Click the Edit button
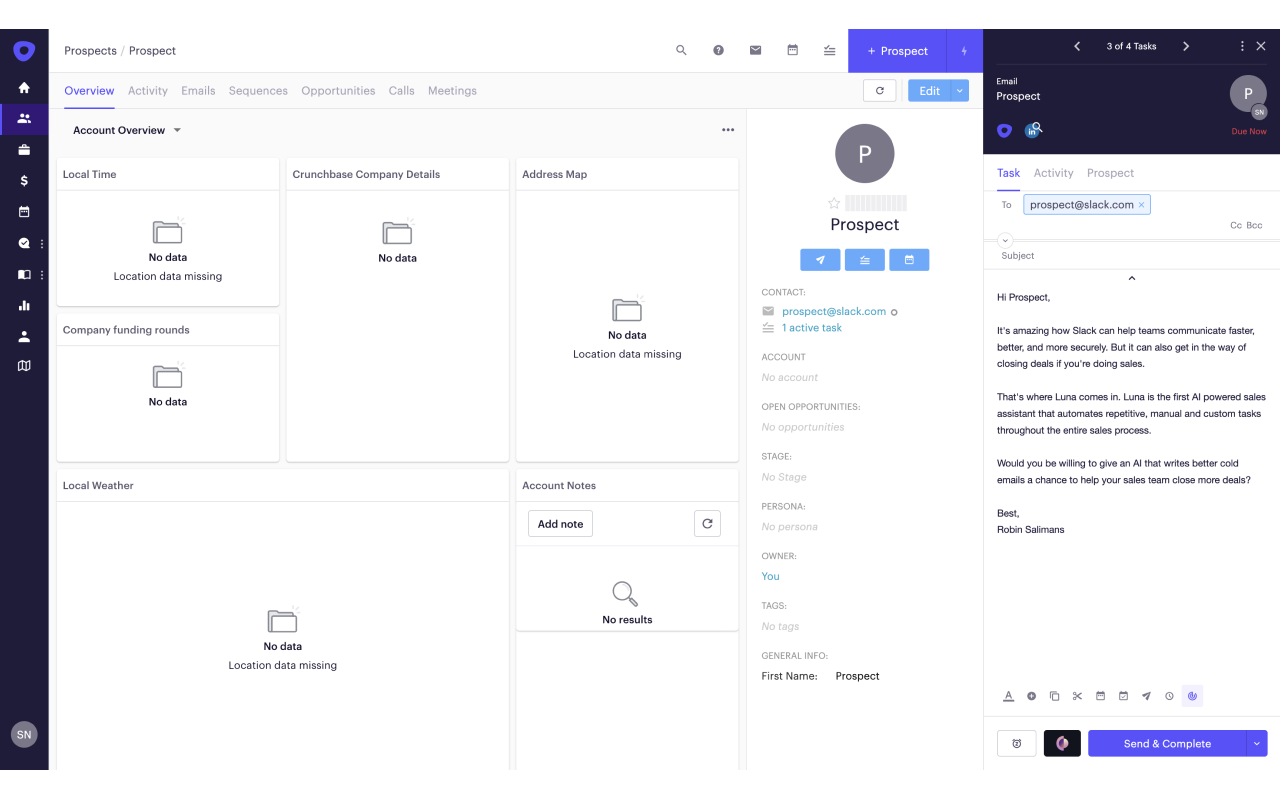Image resolution: width=1280 pixels, height=800 pixels. (930, 91)
